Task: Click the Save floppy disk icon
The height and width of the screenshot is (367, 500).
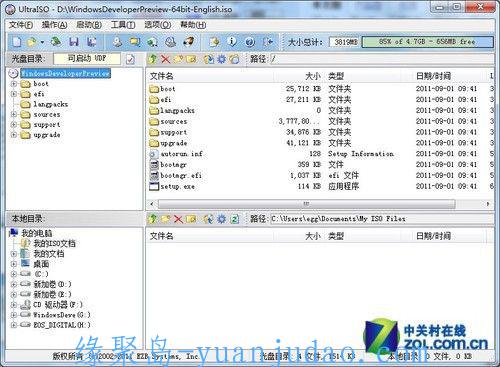Action: 74,42
